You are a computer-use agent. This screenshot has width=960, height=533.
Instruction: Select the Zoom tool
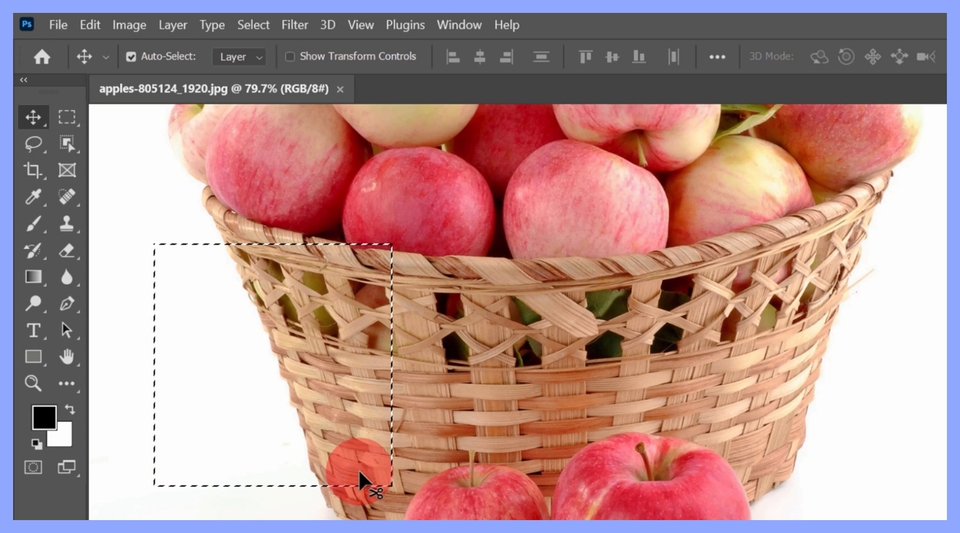coord(33,384)
